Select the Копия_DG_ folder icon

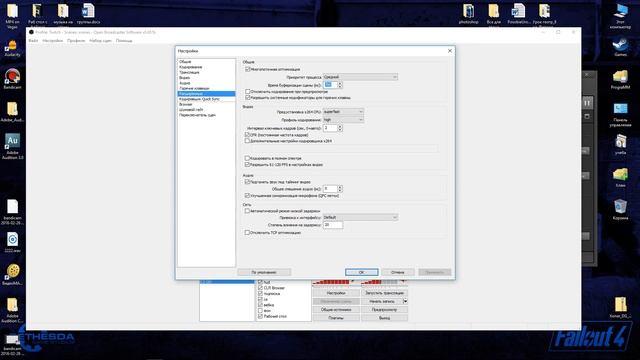pyautogui.click(x=620, y=308)
